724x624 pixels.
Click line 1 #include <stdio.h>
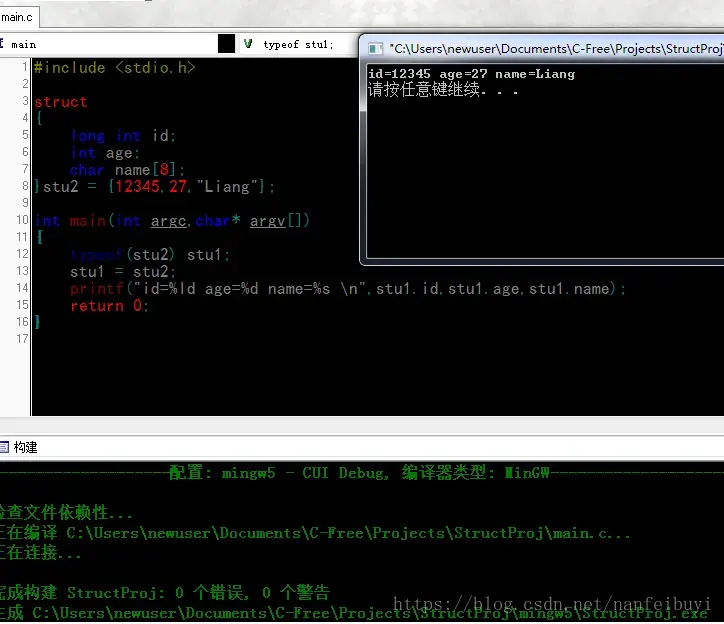tap(115, 68)
